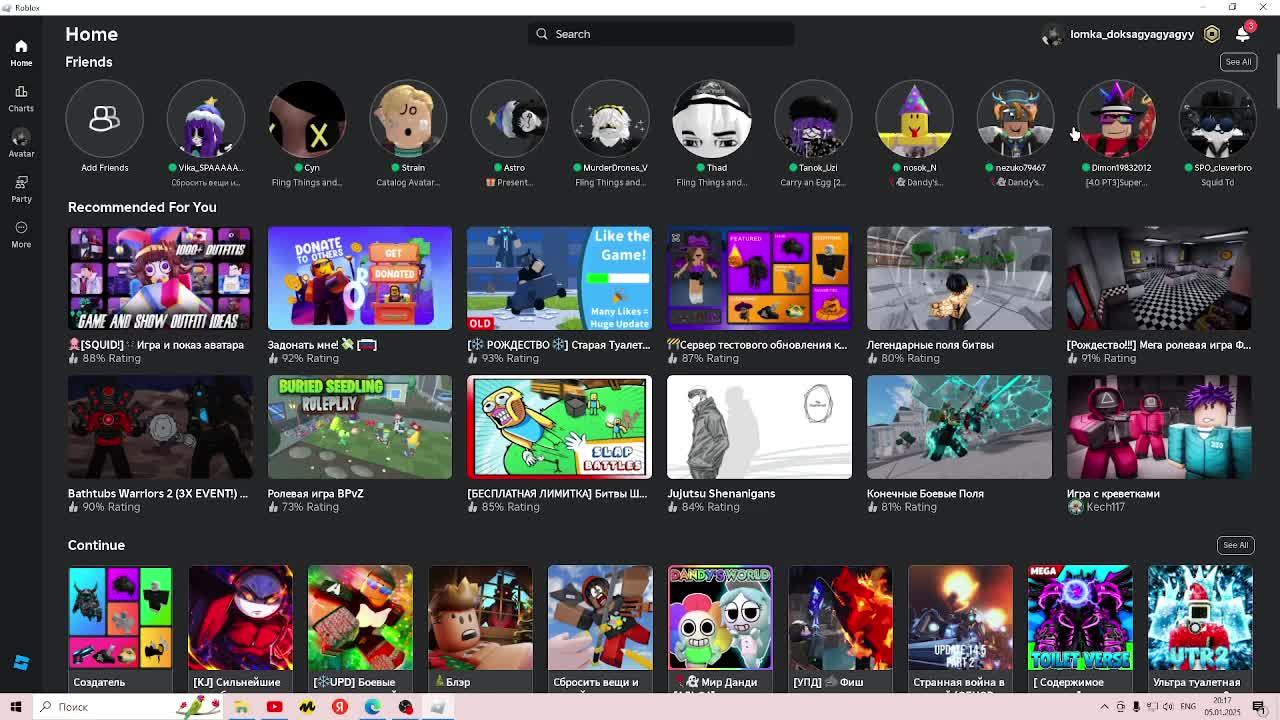
Task: Open Windows notification center icon
Action: (x=1259, y=707)
